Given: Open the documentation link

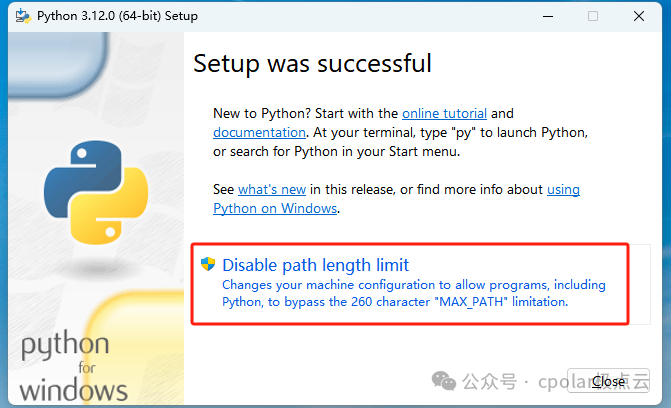Looking at the screenshot, I should click(x=259, y=132).
